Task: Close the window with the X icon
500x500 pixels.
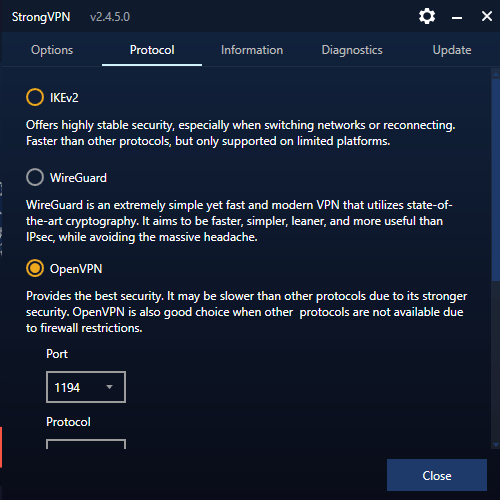Action: pos(487,16)
